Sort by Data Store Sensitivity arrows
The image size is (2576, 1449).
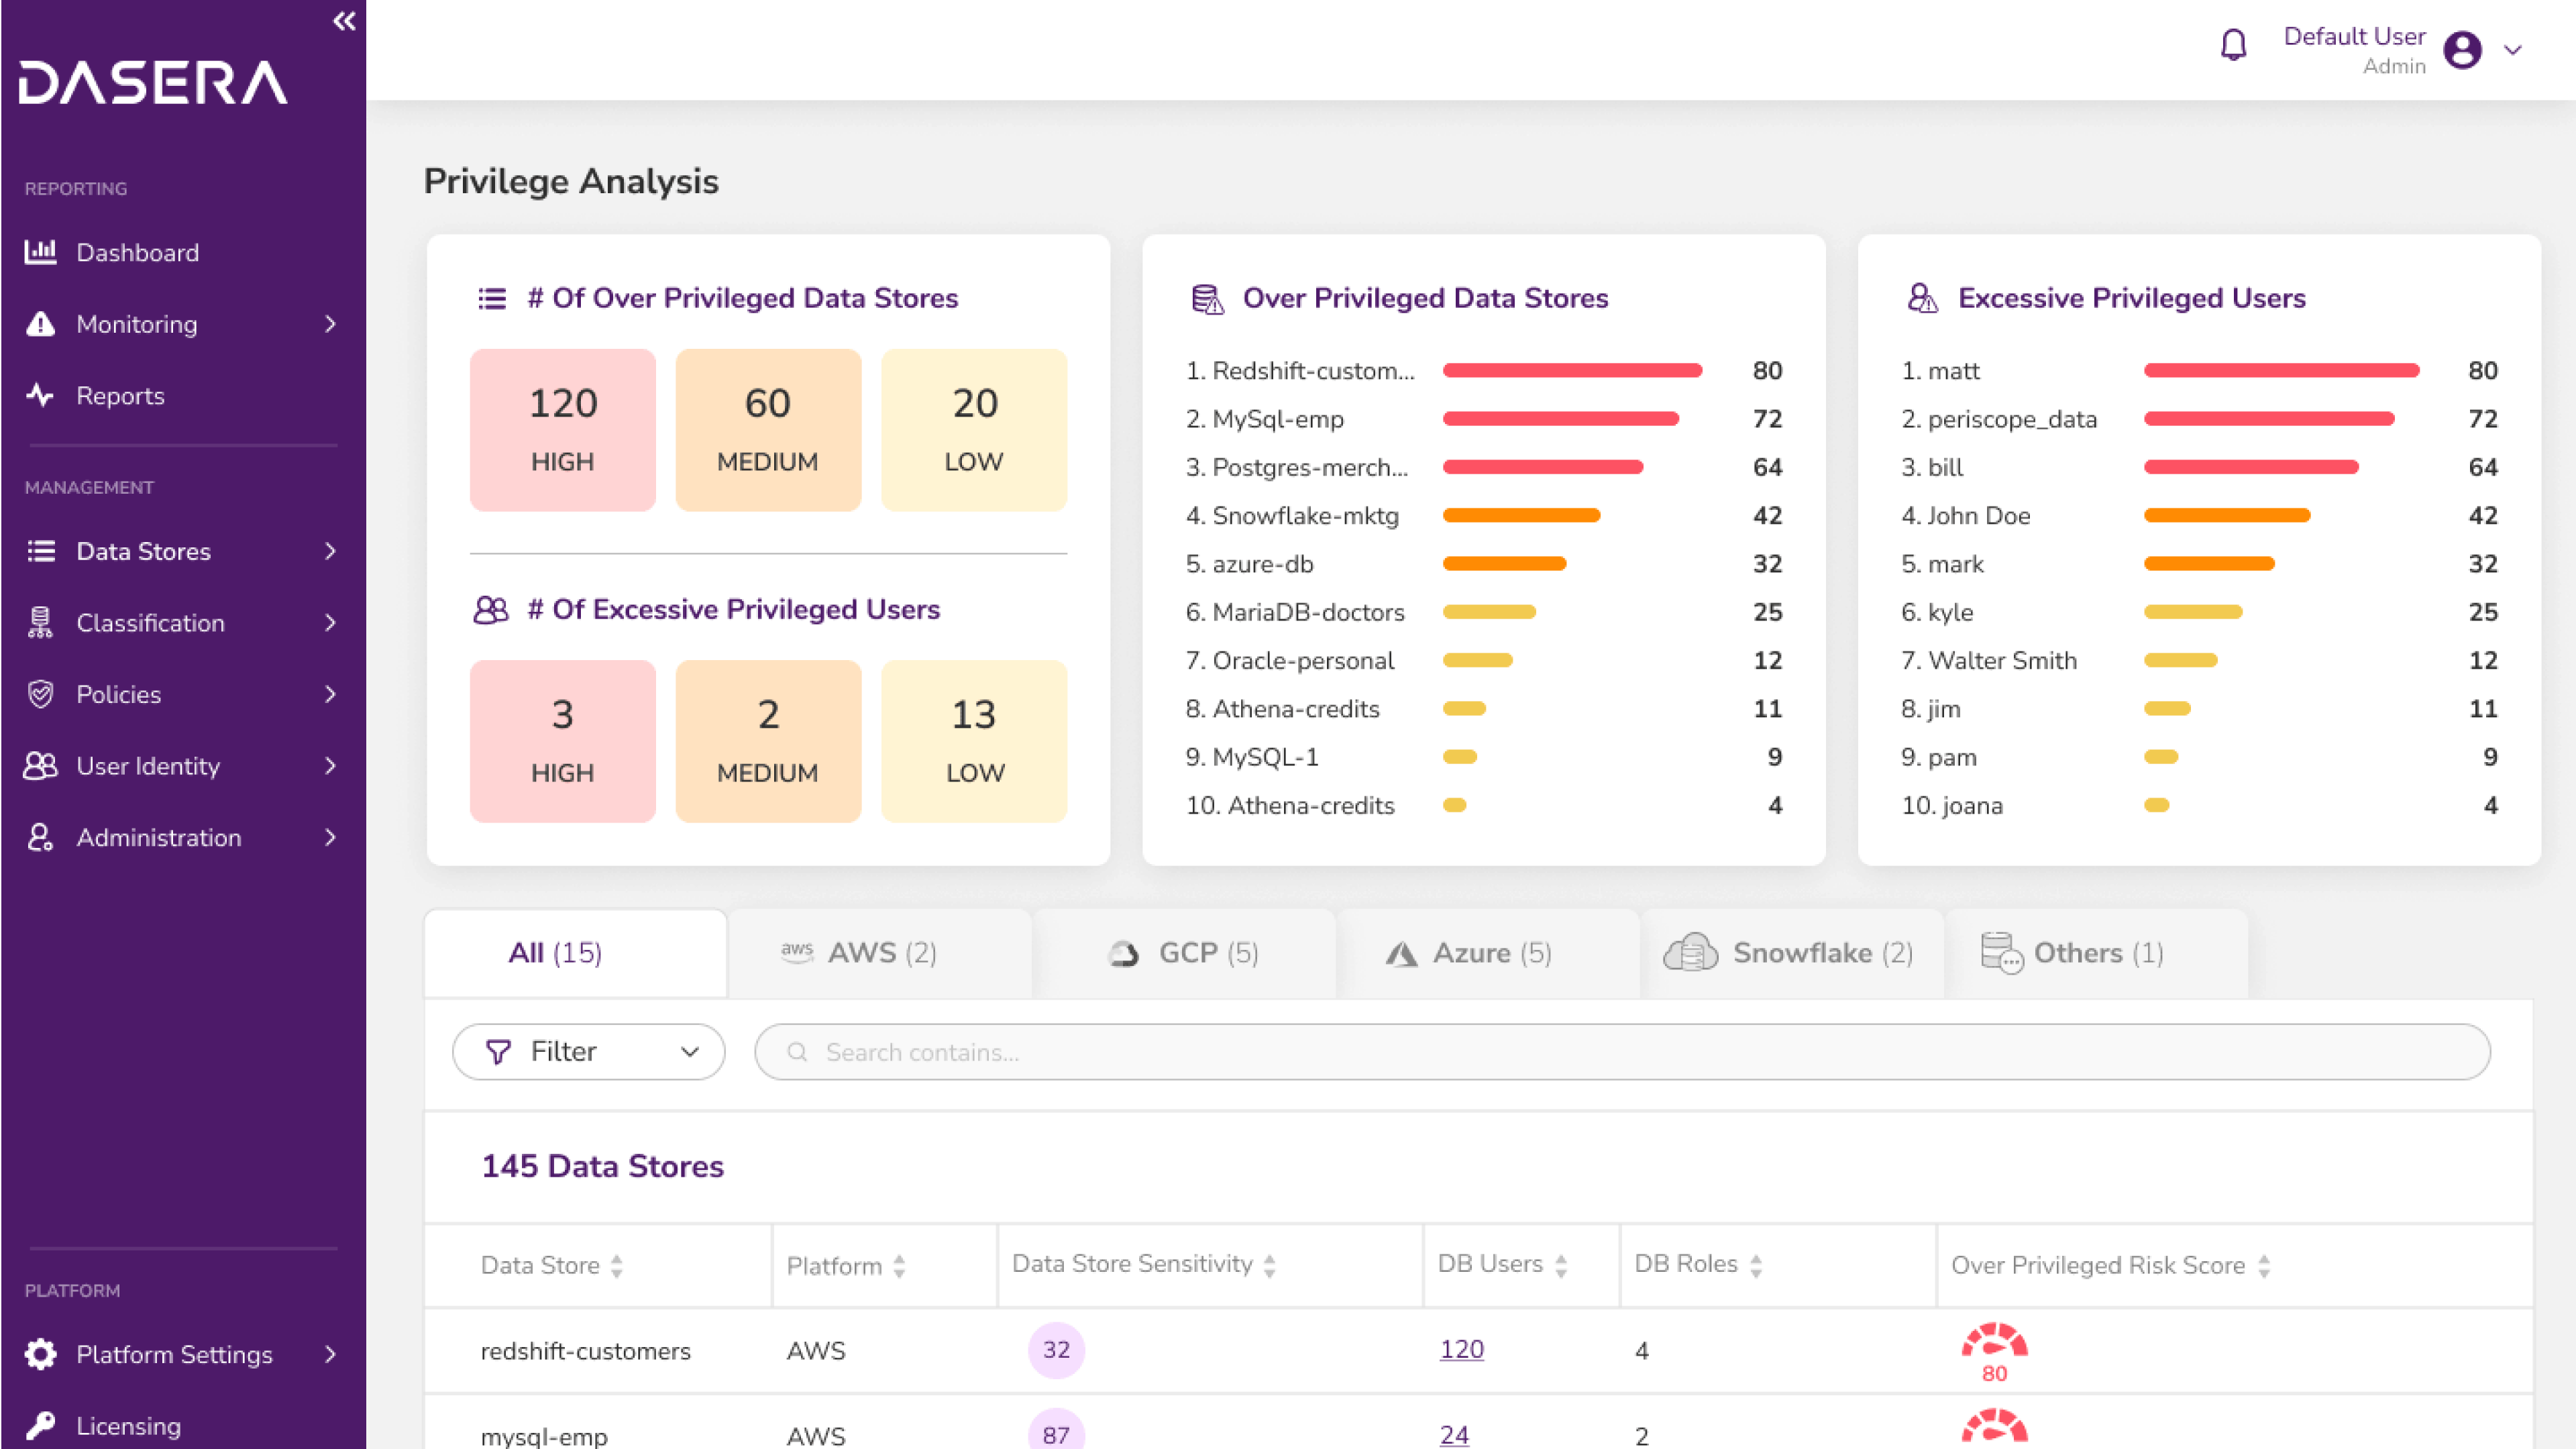coord(1270,1266)
